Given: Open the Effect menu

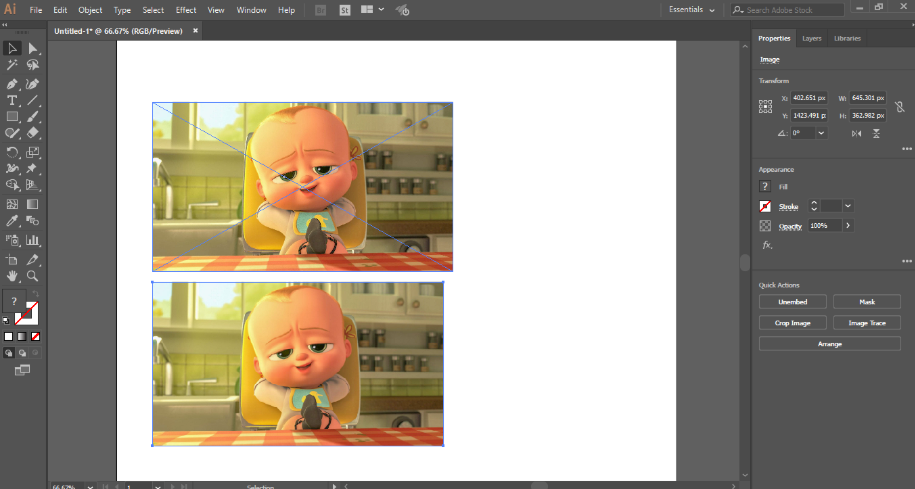Looking at the screenshot, I should (x=186, y=10).
